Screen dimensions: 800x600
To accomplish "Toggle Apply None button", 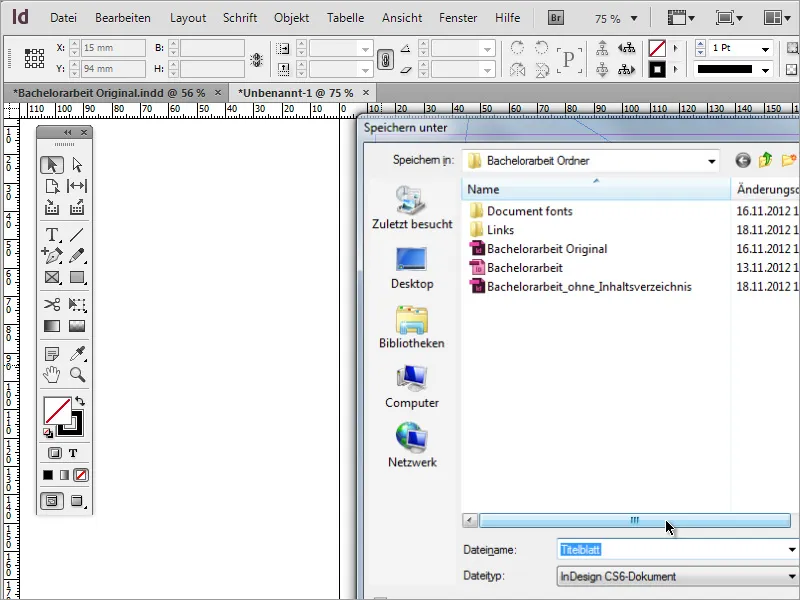I will [81, 475].
